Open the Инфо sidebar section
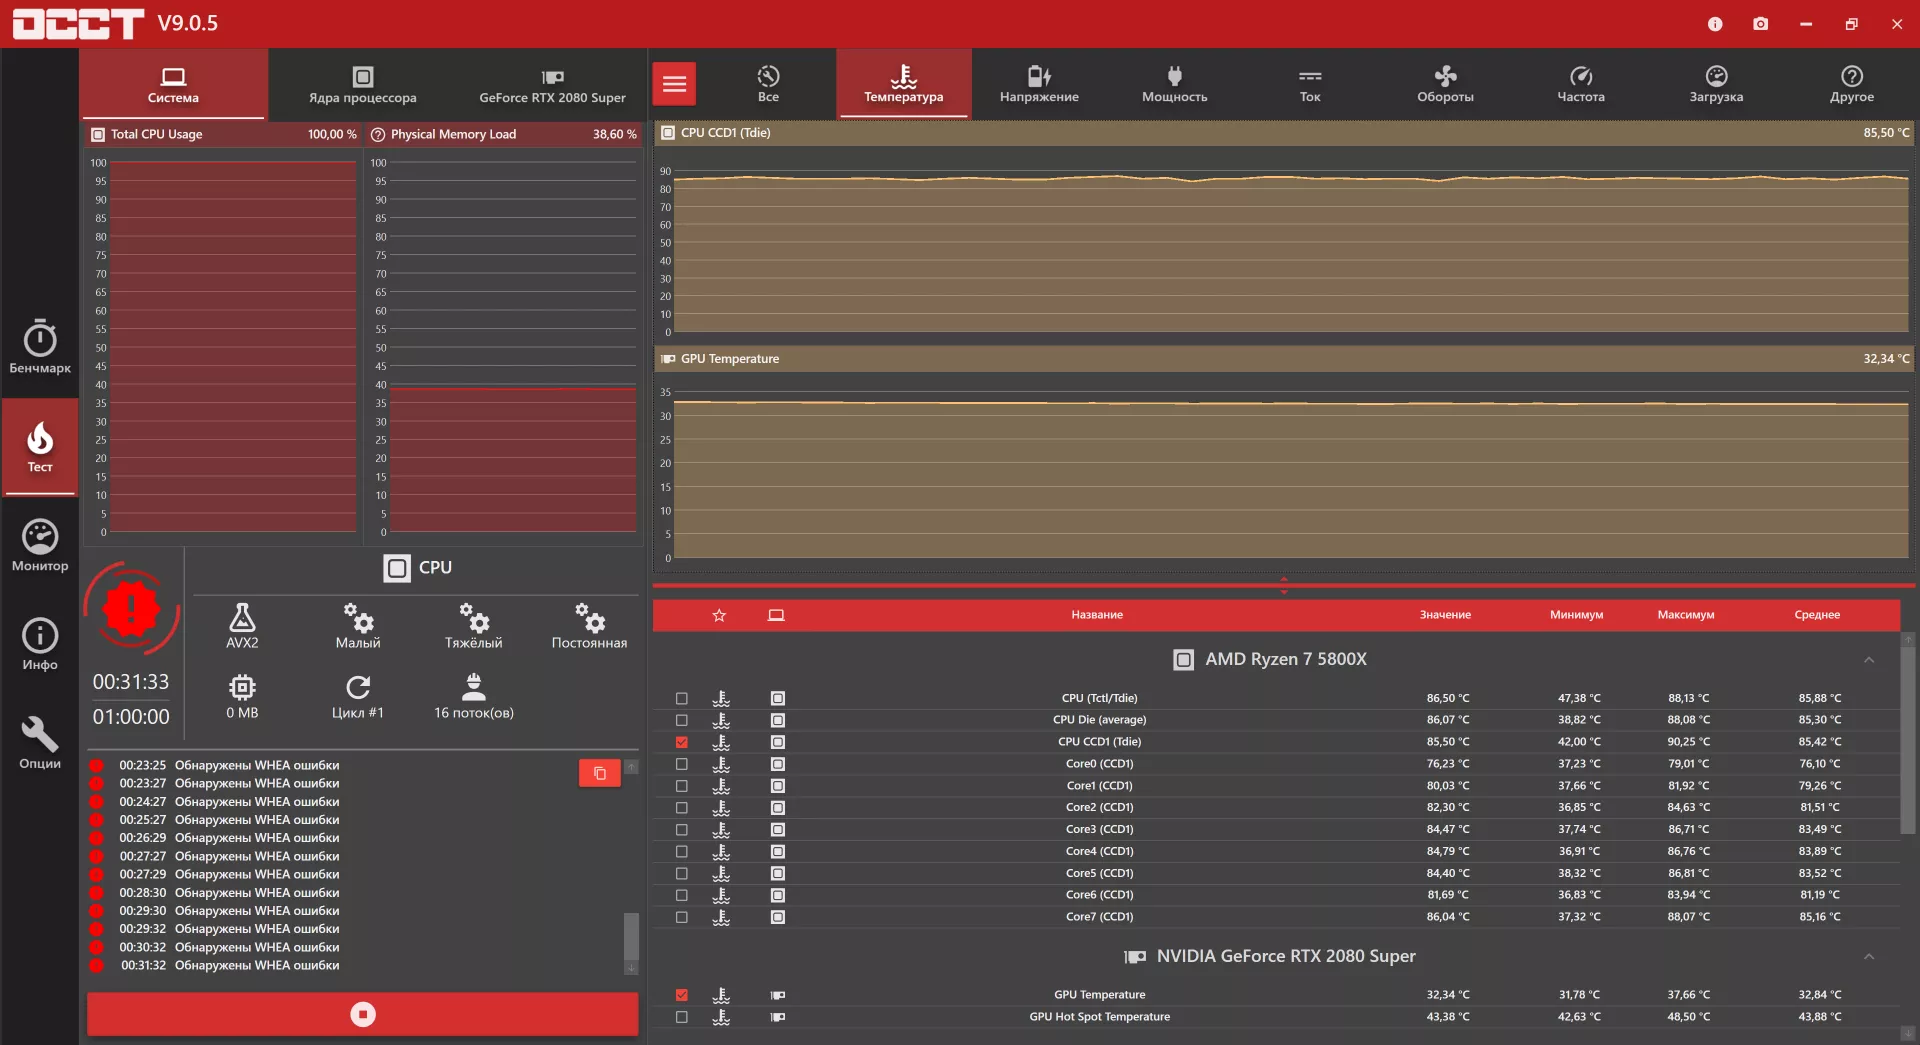Image resolution: width=1920 pixels, height=1045 pixels. coord(40,644)
